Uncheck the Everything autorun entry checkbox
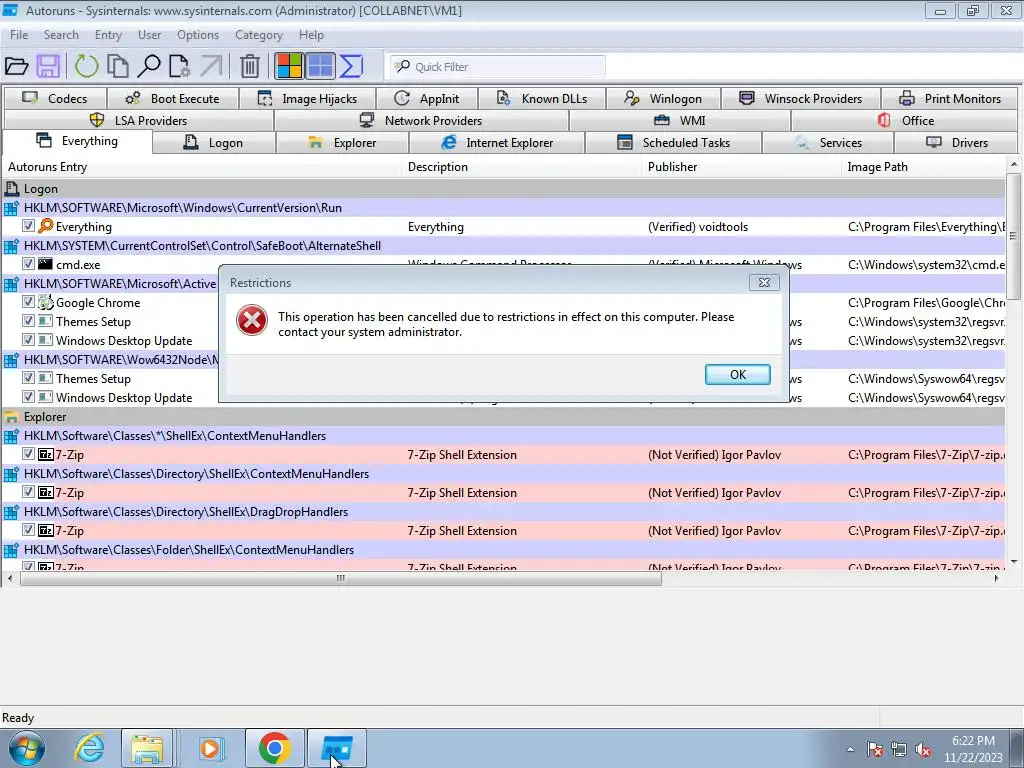This screenshot has width=1024, height=768. (x=28, y=225)
